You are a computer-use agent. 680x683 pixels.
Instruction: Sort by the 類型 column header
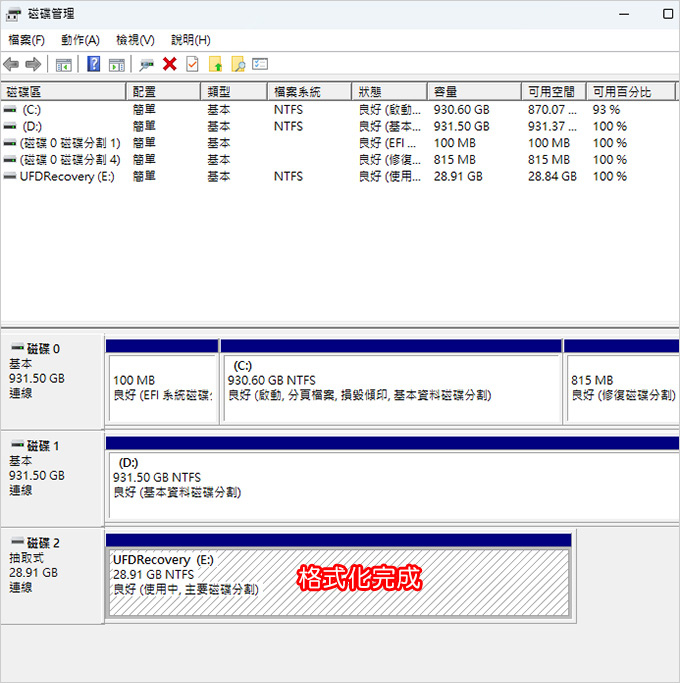[x=234, y=92]
